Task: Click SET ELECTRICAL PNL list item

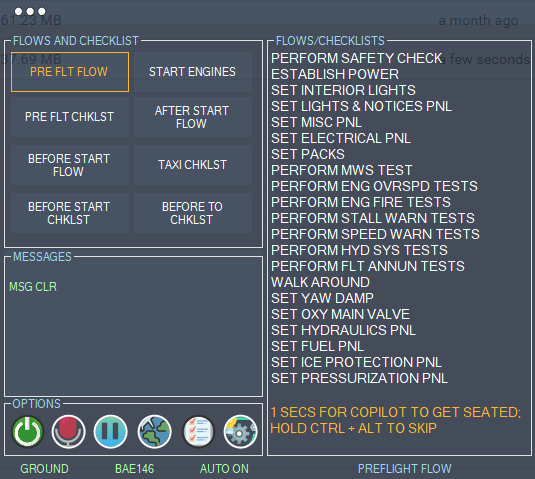Action: tap(341, 139)
